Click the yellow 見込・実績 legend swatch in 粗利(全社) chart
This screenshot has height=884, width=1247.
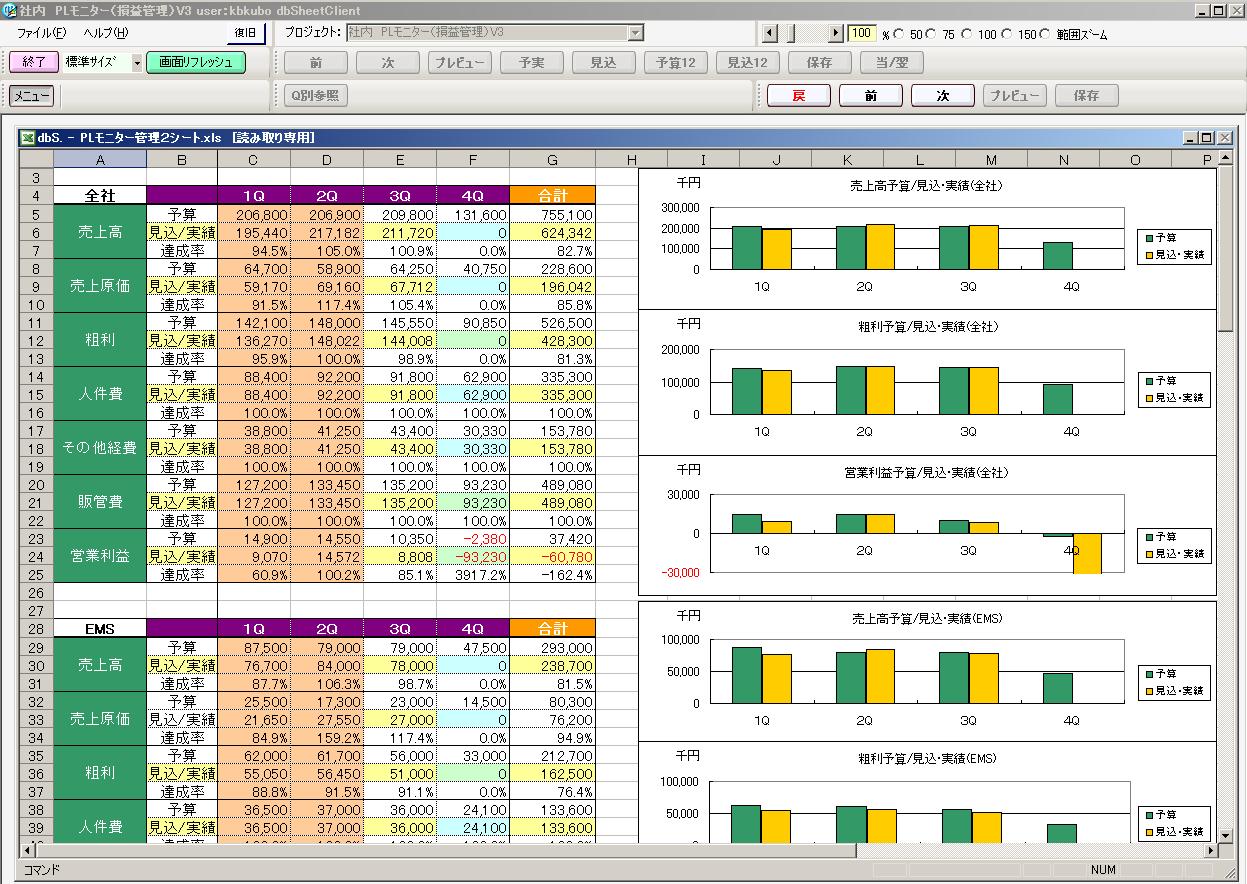[x=1148, y=398]
